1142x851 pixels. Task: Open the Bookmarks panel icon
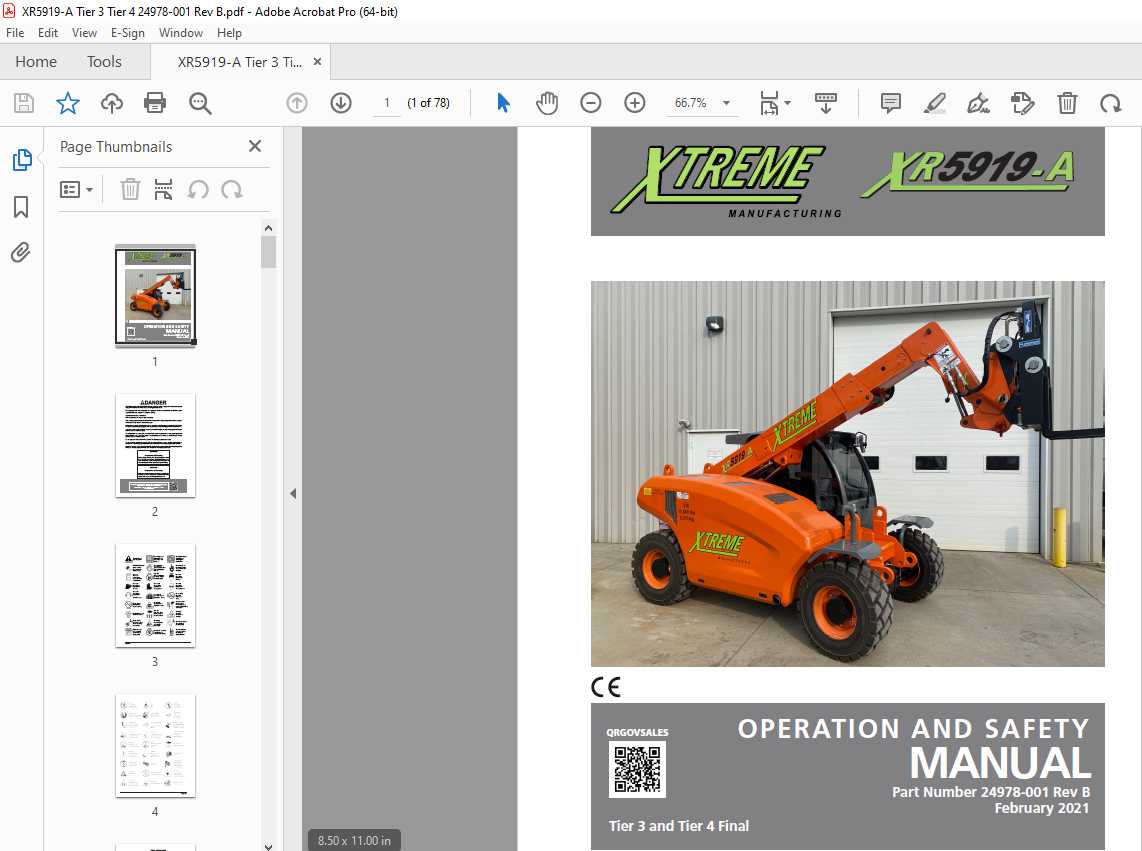(x=21, y=207)
